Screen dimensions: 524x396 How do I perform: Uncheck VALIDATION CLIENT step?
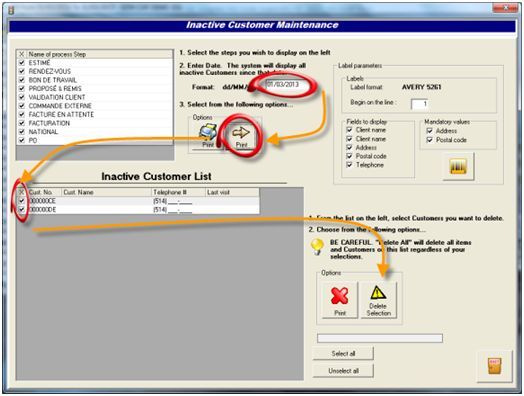pos(22,97)
